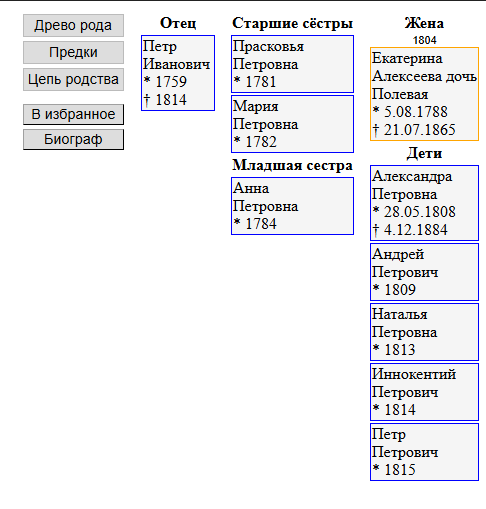
Task: Show the Цепь родства chain
Action: click(x=73, y=79)
